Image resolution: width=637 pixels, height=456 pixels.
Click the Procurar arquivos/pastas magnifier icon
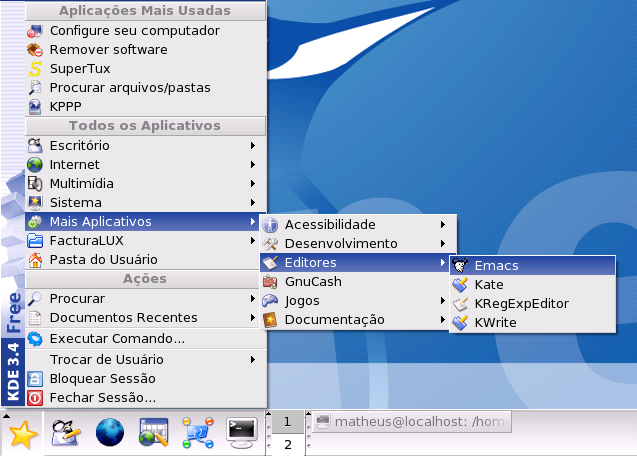point(35,88)
